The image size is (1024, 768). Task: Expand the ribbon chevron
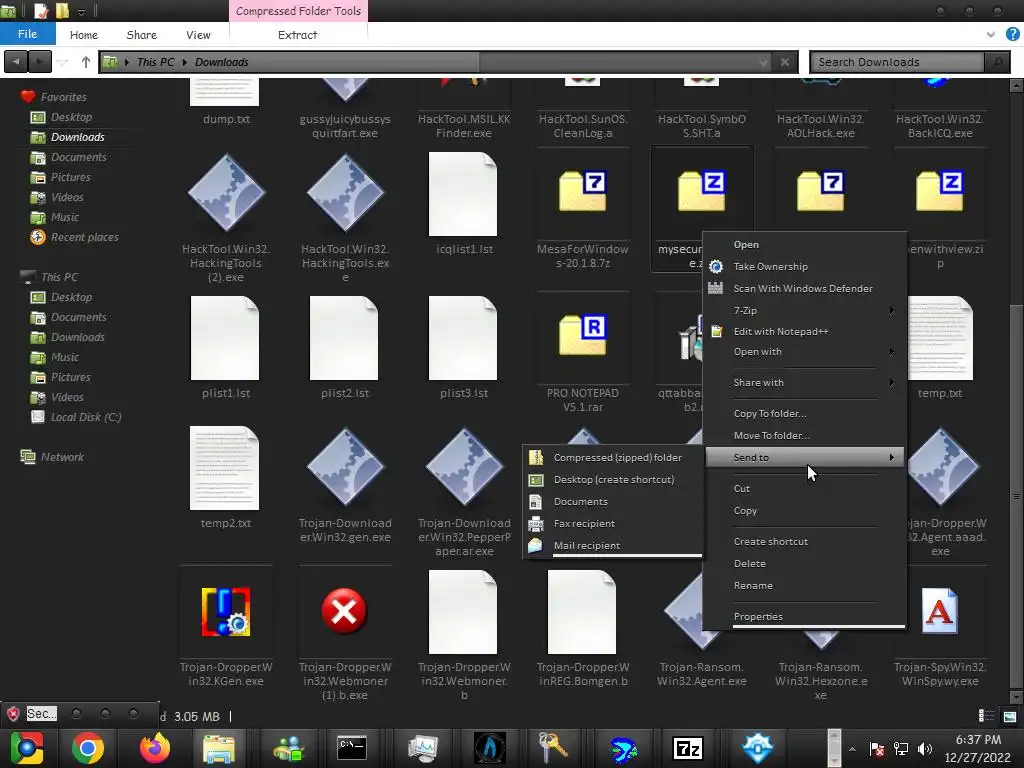coord(991,35)
